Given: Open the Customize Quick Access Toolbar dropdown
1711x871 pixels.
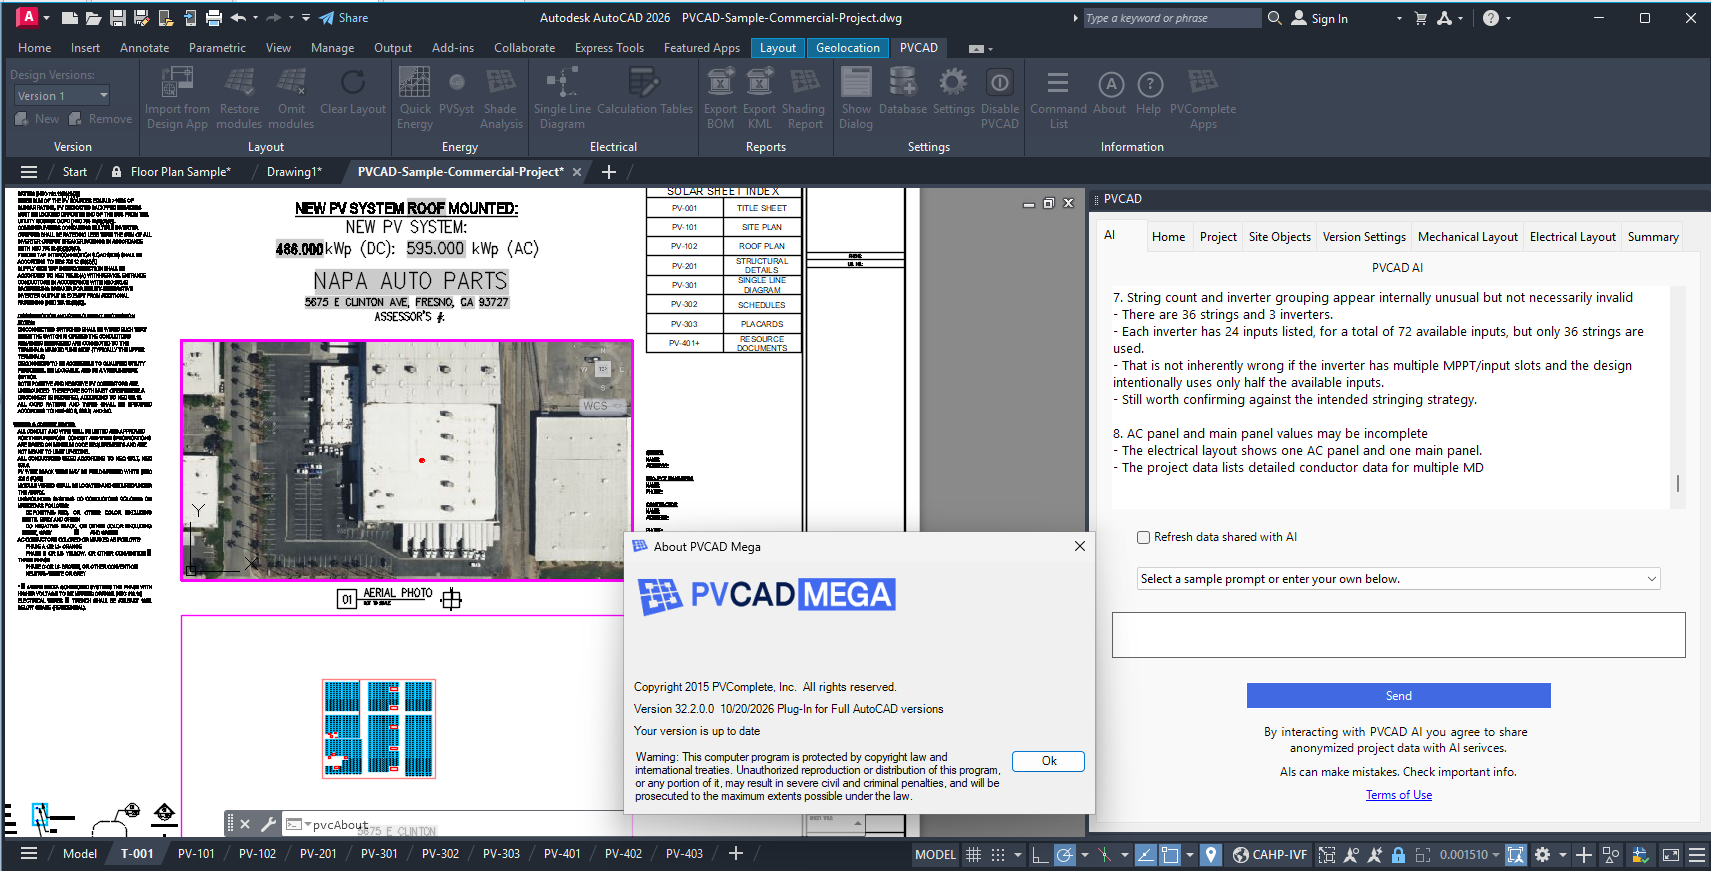Looking at the screenshot, I should tap(306, 18).
